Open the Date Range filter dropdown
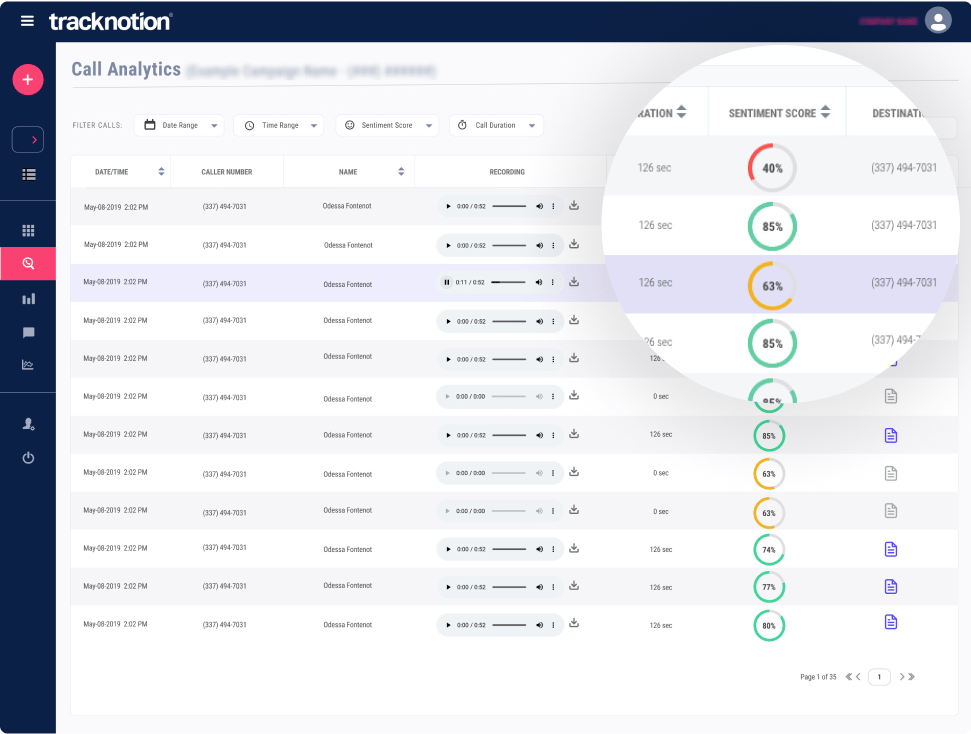Screen dimensions: 971x734 pyautogui.click(x=179, y=125)
